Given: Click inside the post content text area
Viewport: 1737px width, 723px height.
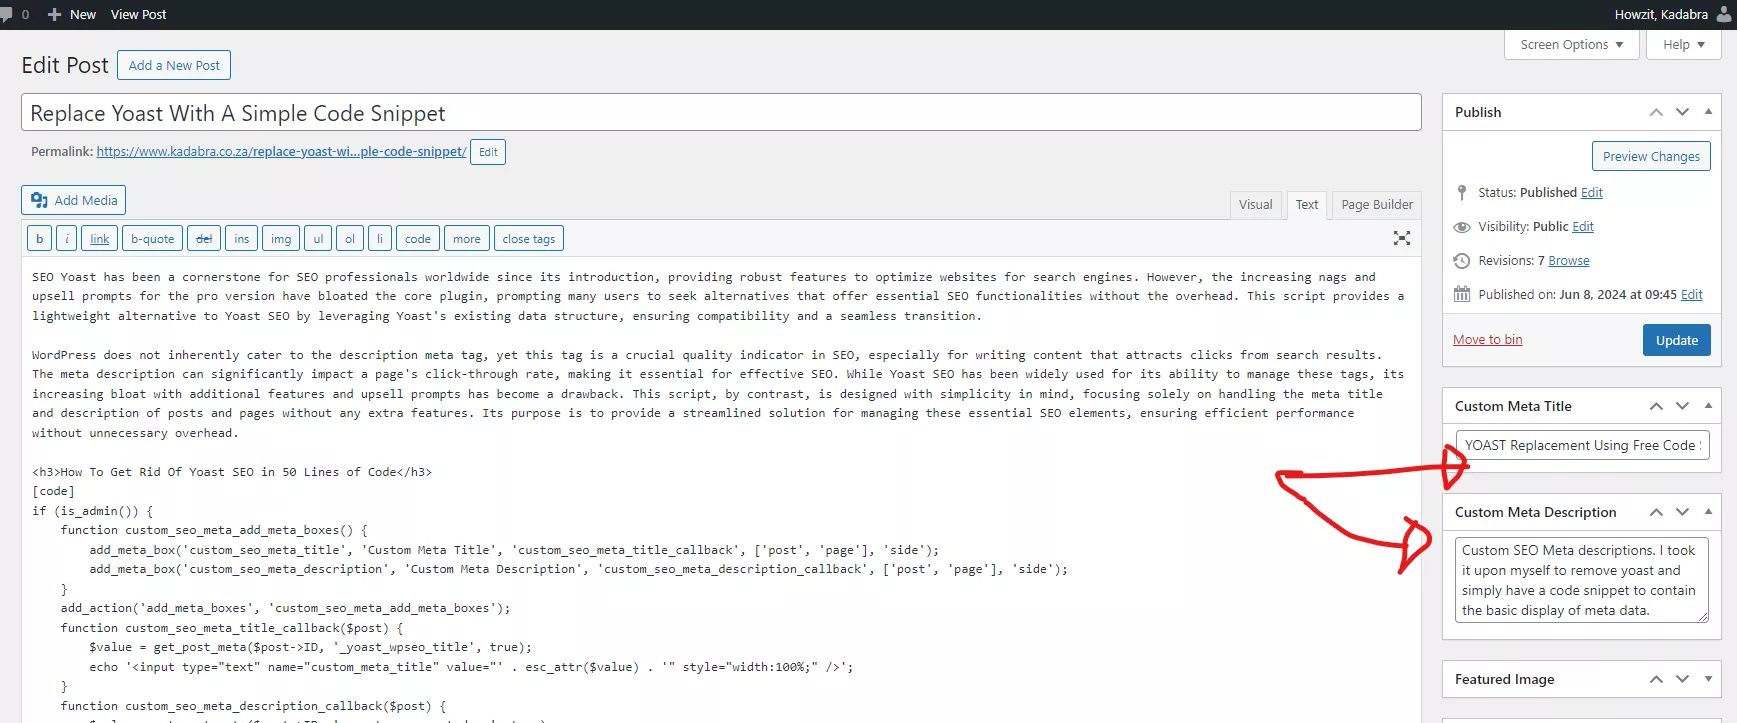Looking at the screenshot, I should coord(720,490).
